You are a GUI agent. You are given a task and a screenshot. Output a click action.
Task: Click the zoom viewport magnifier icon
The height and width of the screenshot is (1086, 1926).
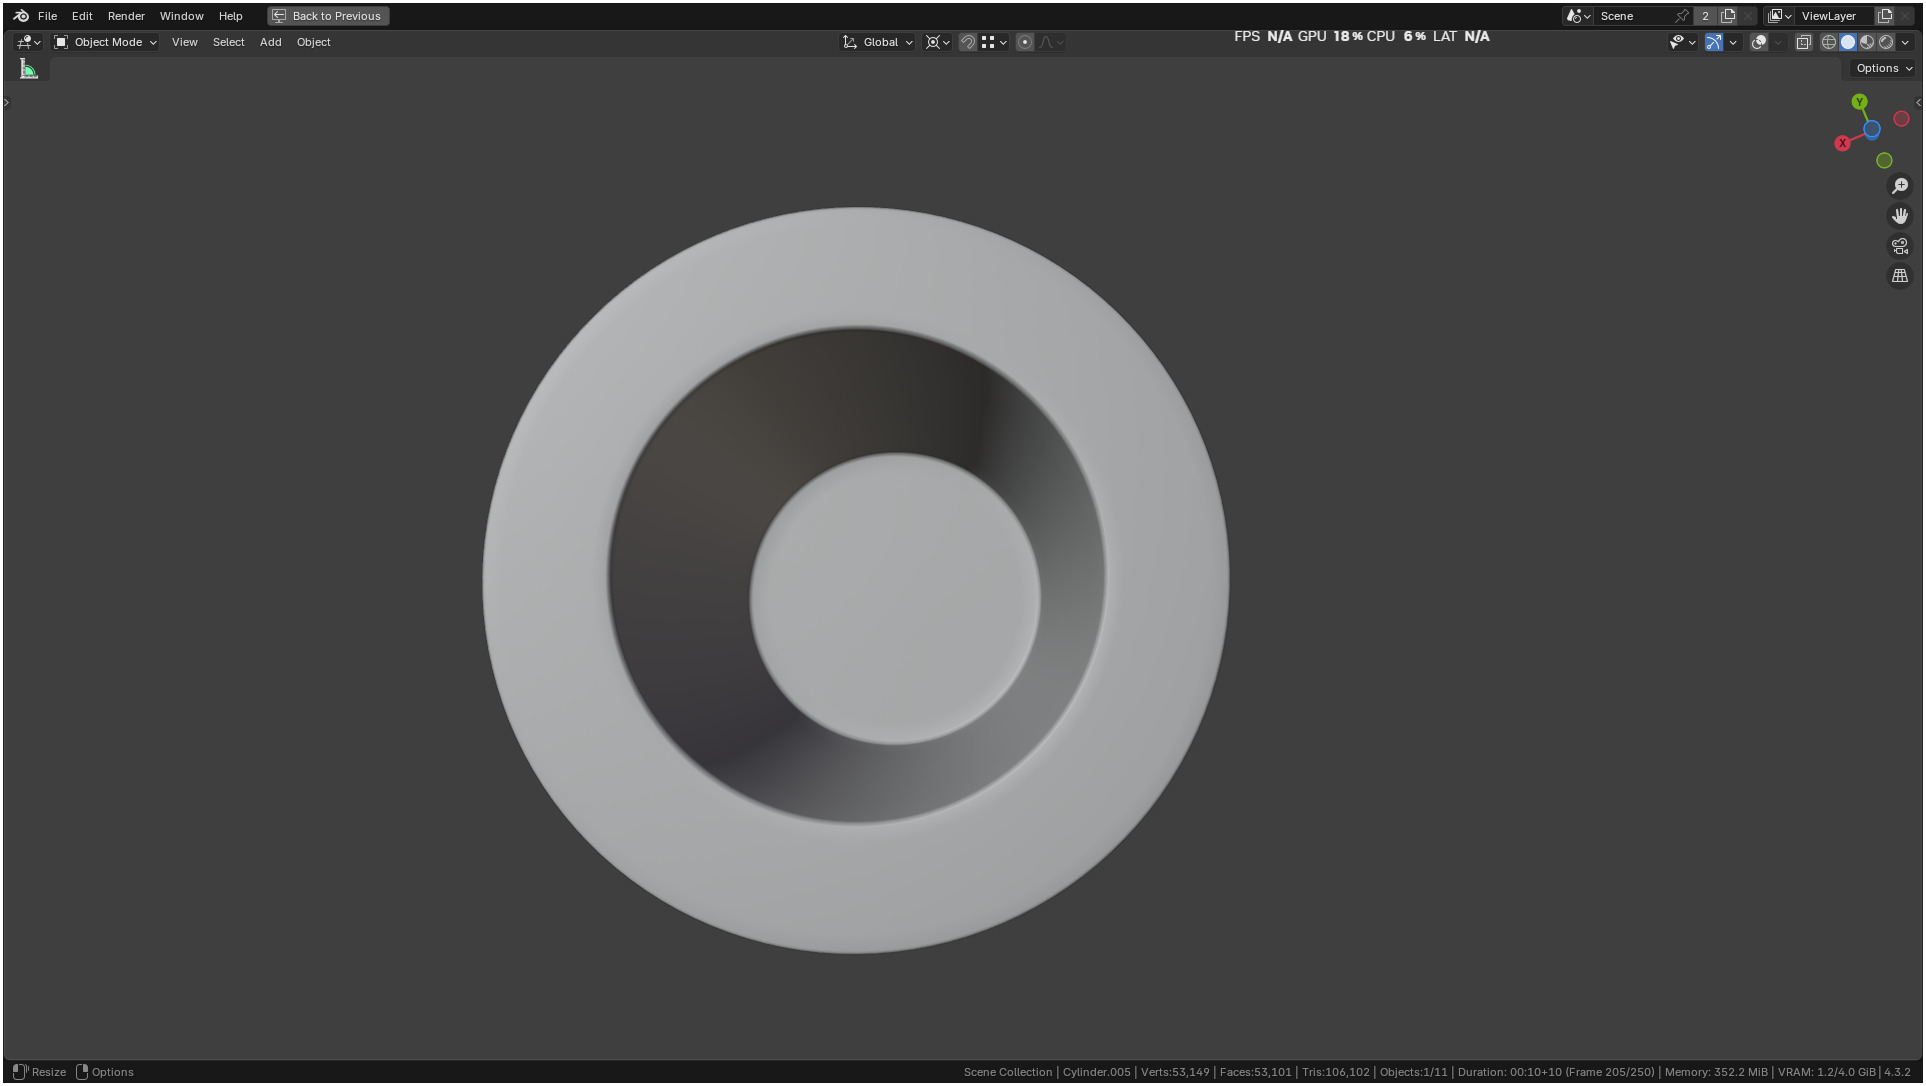1899,186
